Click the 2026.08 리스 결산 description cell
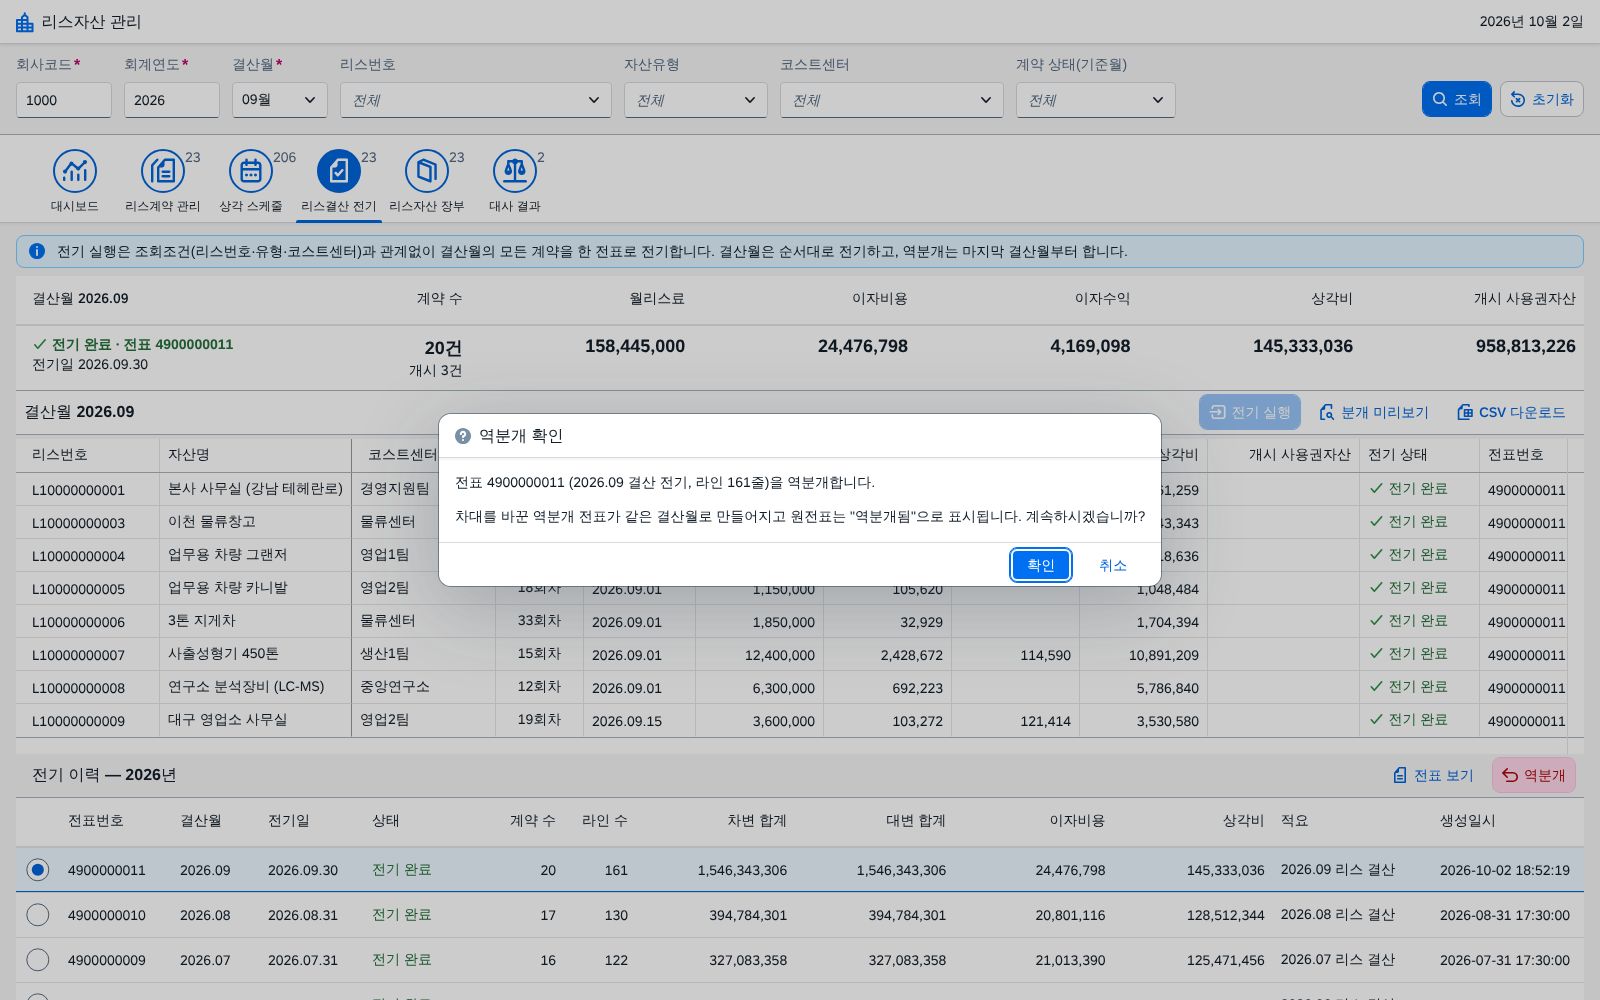 (x=1338, y=915)
